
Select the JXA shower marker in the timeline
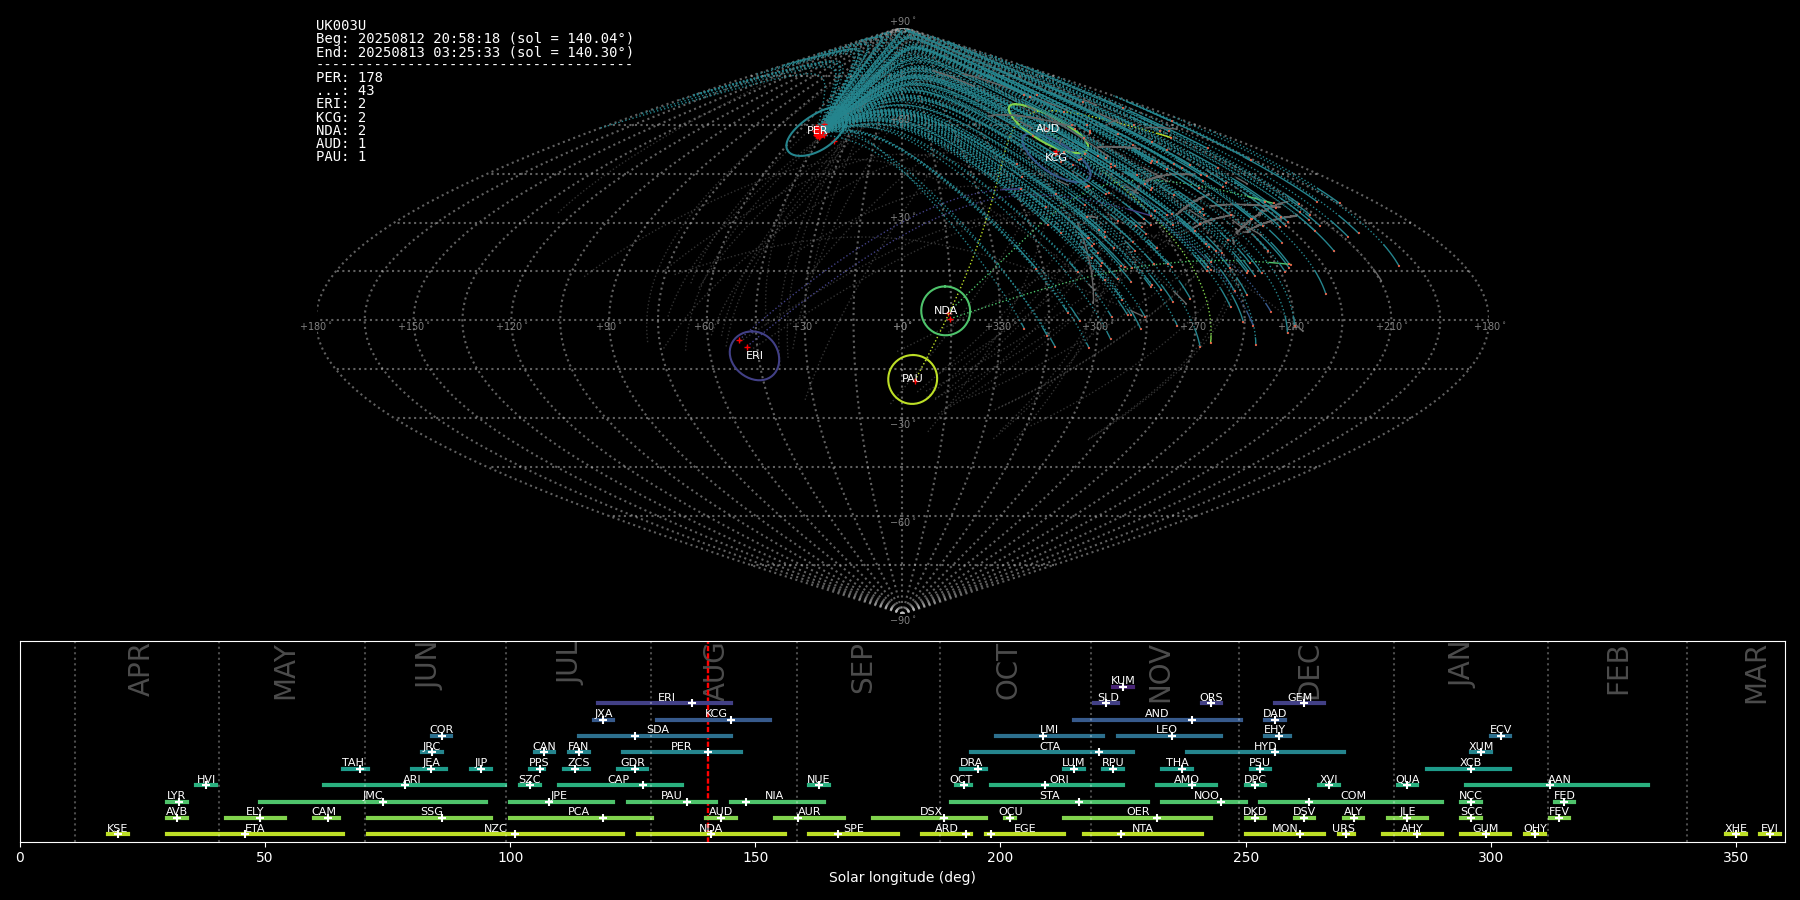[603, 719]
